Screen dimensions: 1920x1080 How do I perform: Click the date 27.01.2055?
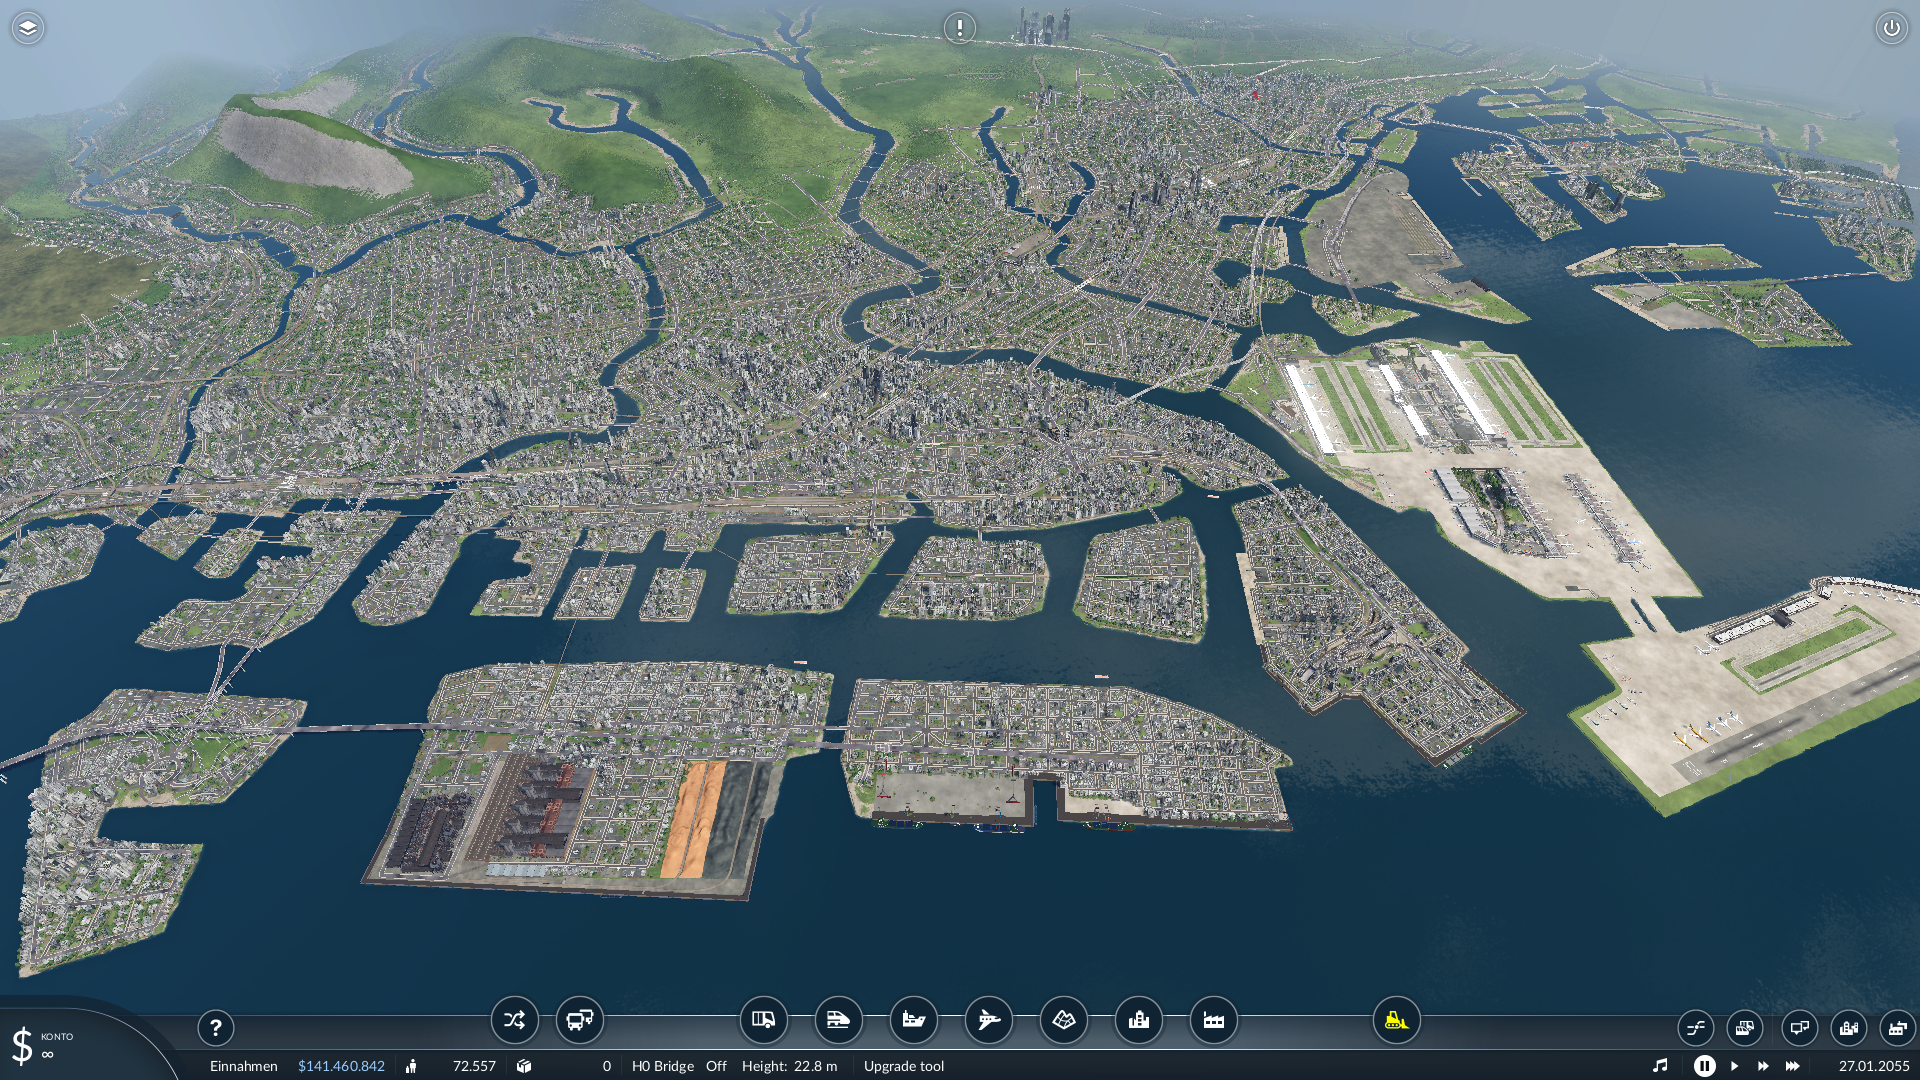(x=1874, y=1066)
